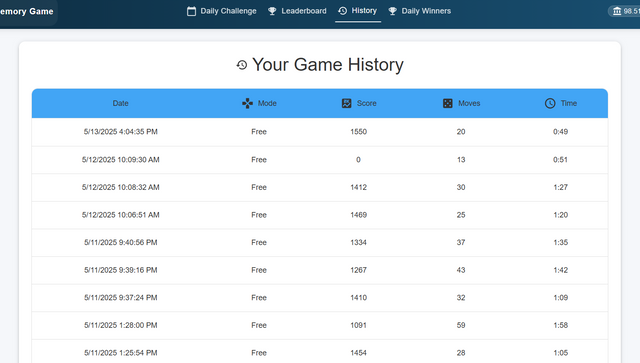Viewport: 640px width, 363px height.
Task: Open the Daily Challenge tab
Action: [222, 11]
